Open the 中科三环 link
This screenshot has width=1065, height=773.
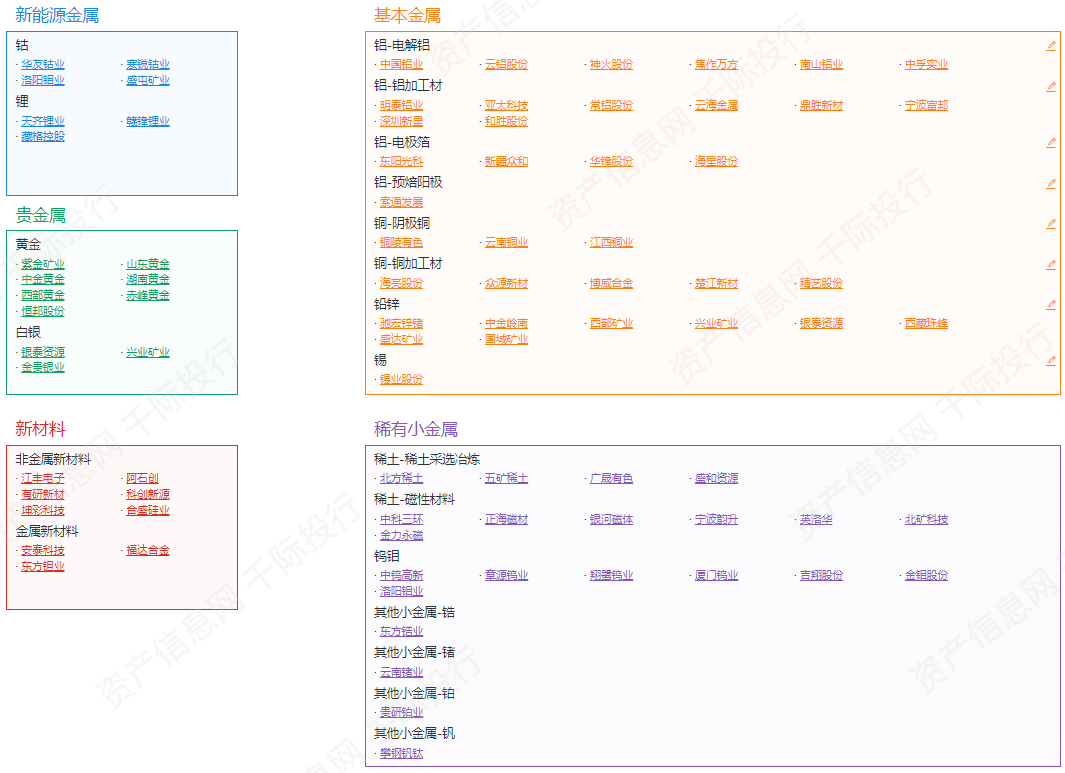[401, 520]
